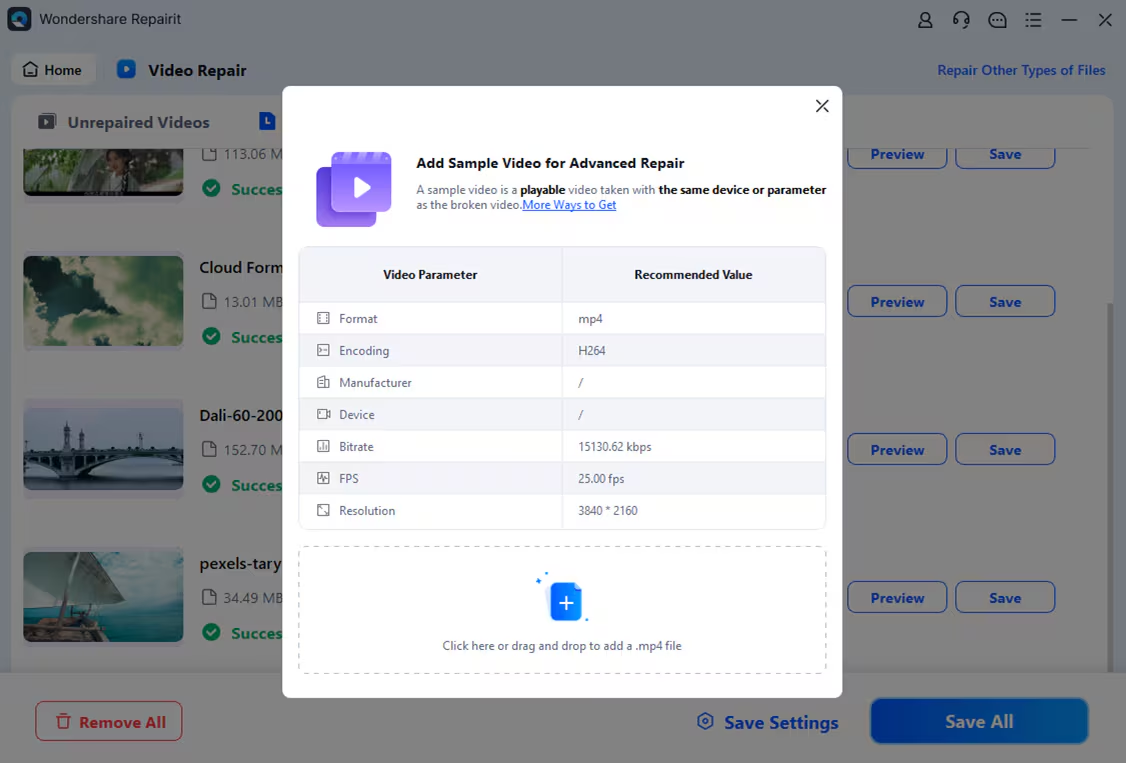Save the Dali-60 repaired video
The height and width of the screenshot is (763, 1126).
[x=1004, y=450]
